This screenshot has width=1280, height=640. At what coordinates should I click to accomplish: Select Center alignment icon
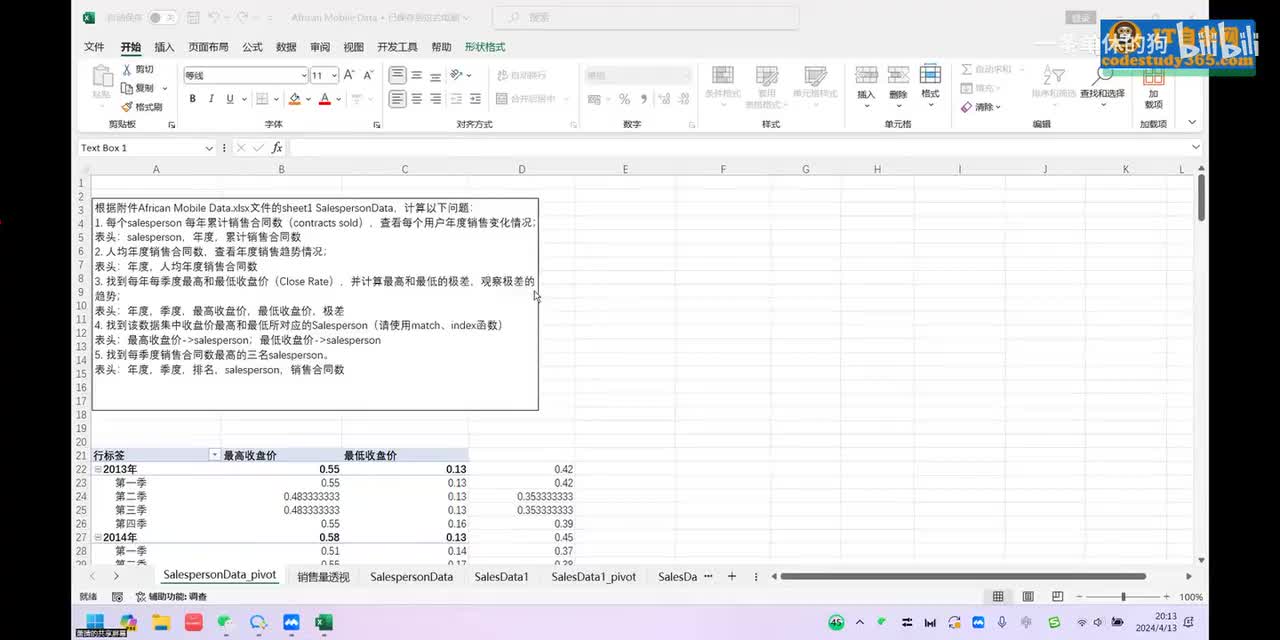coord(417,99)
